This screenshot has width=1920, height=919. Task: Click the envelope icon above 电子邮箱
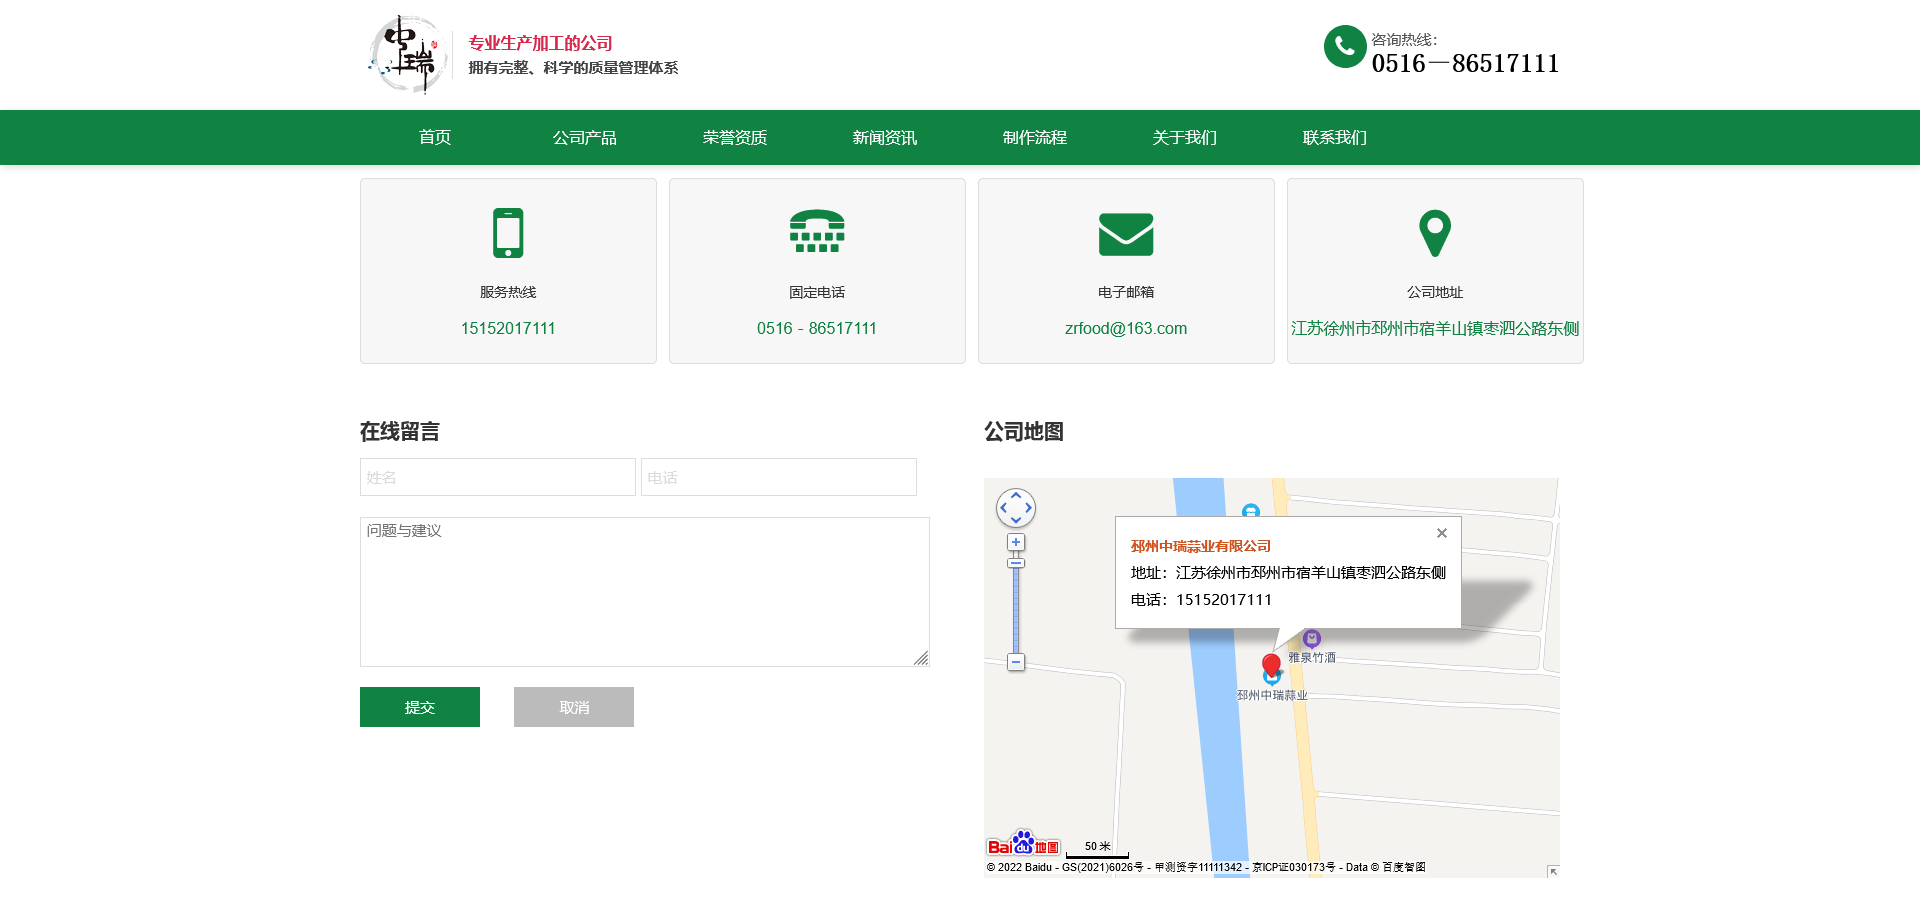1126,235
